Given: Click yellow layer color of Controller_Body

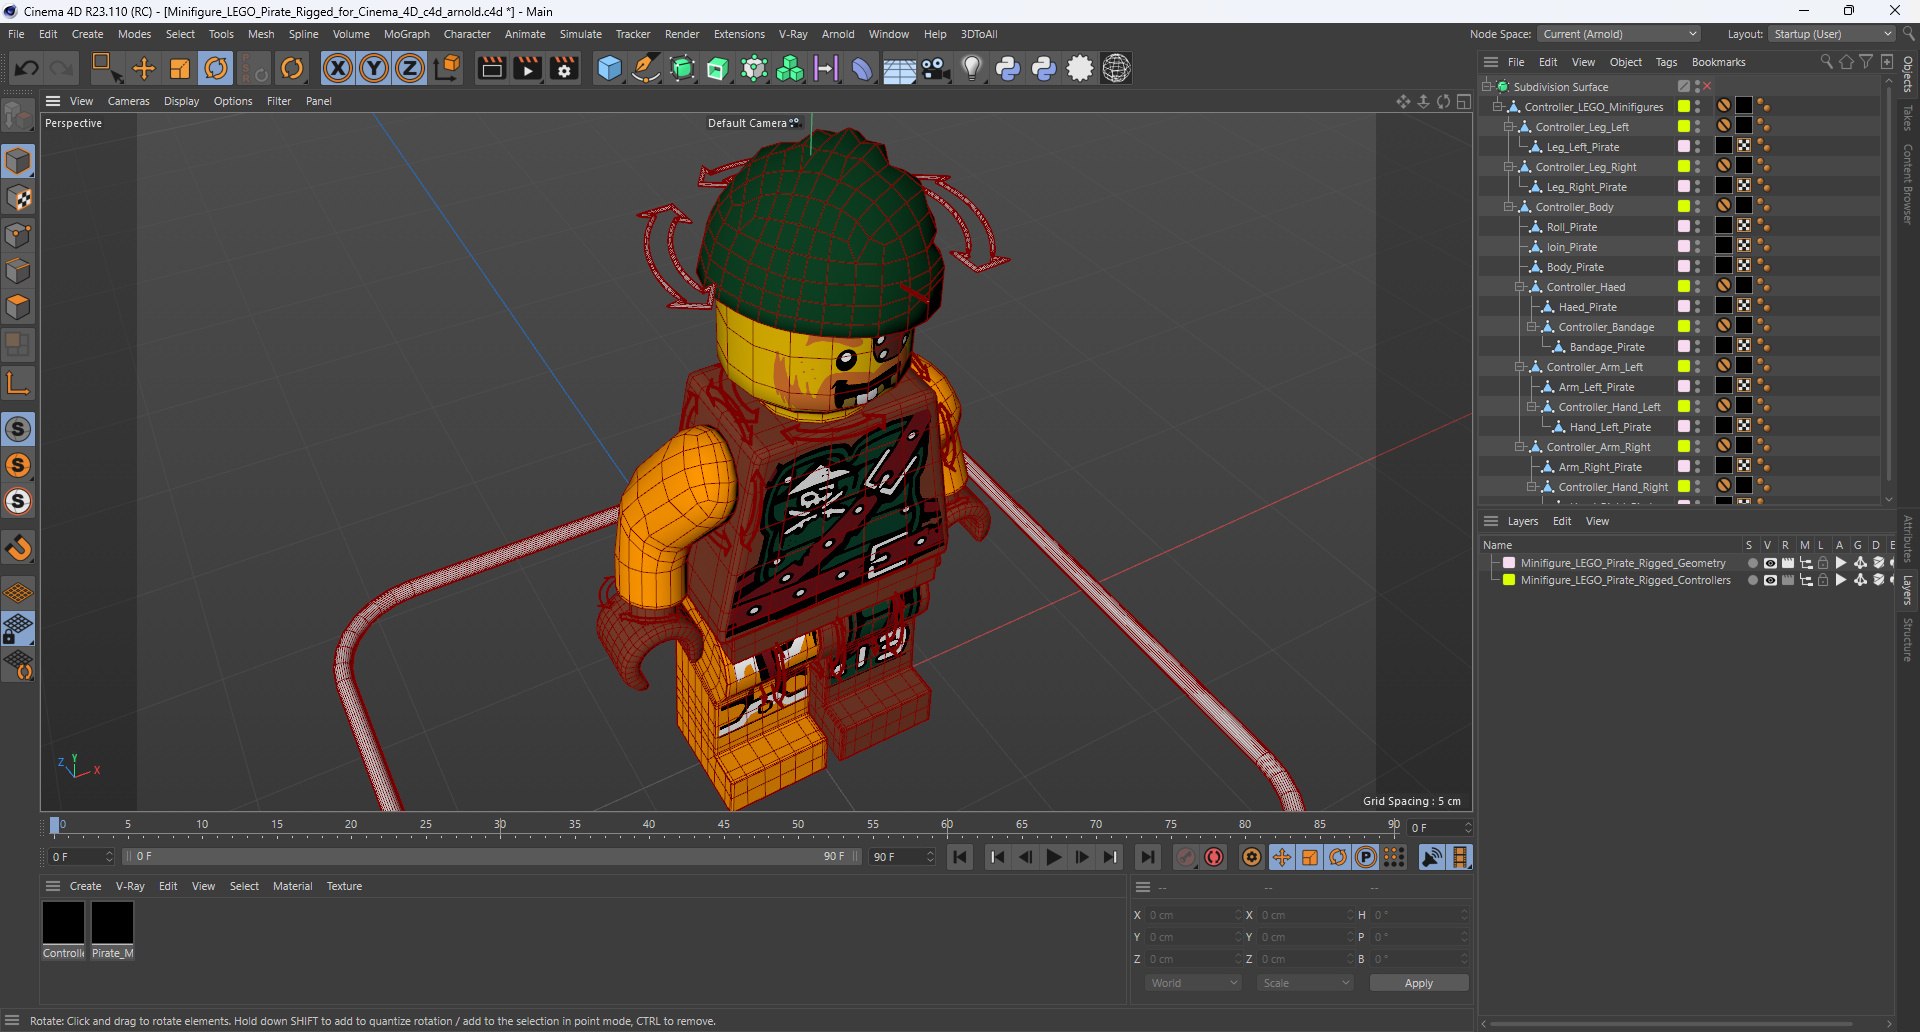Looking at the screenshot, I should 1684,207.
